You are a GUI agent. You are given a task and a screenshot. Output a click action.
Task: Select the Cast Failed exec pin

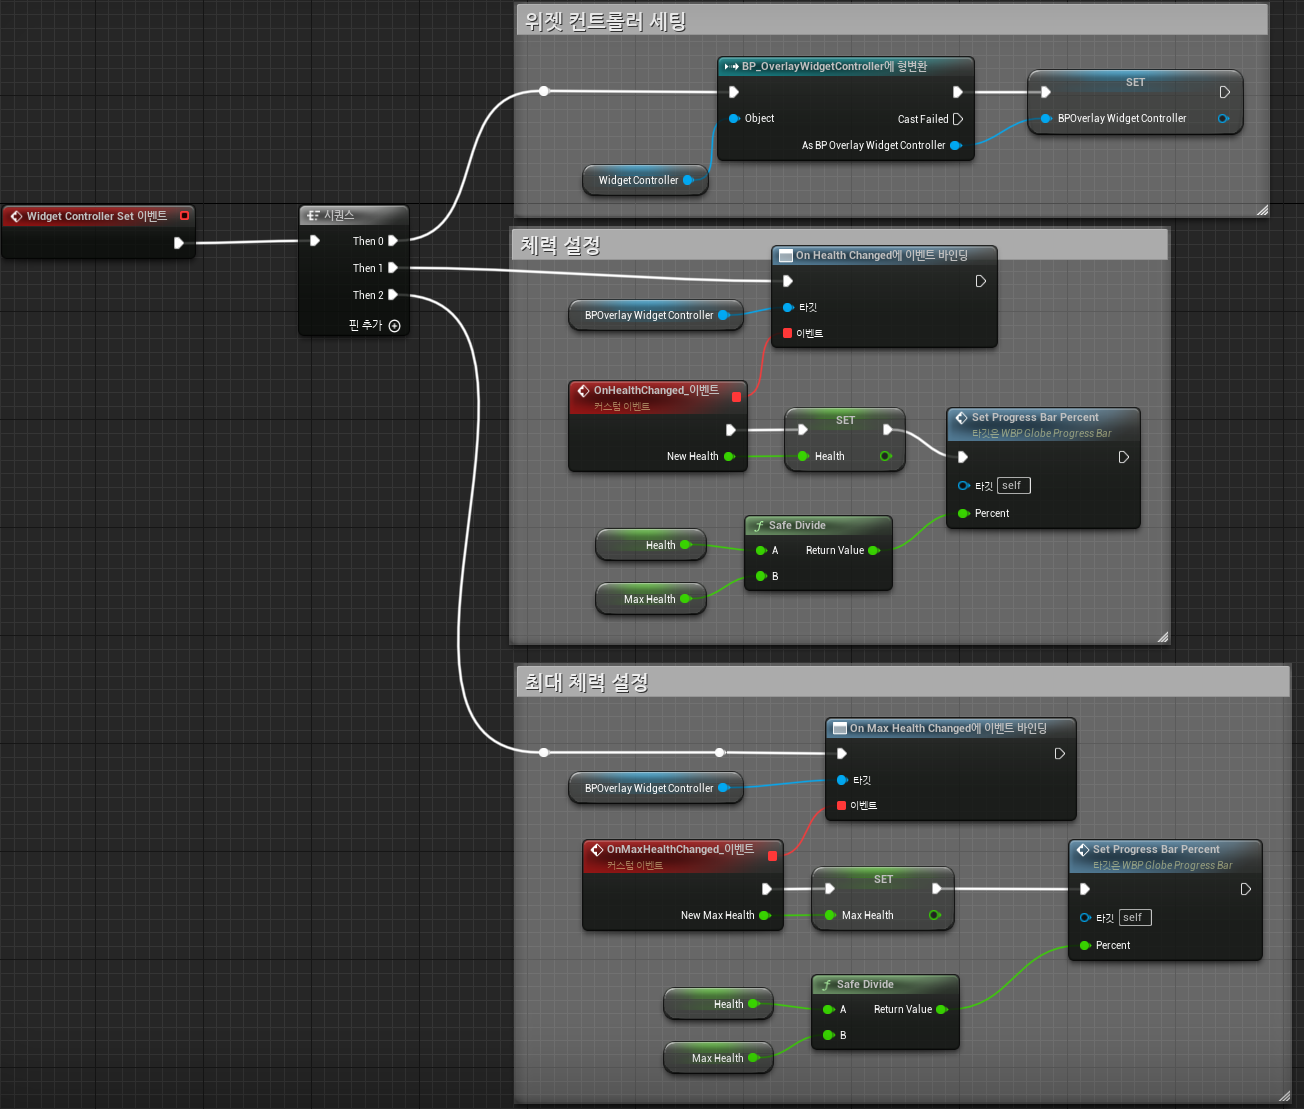[x=958, y=119]
